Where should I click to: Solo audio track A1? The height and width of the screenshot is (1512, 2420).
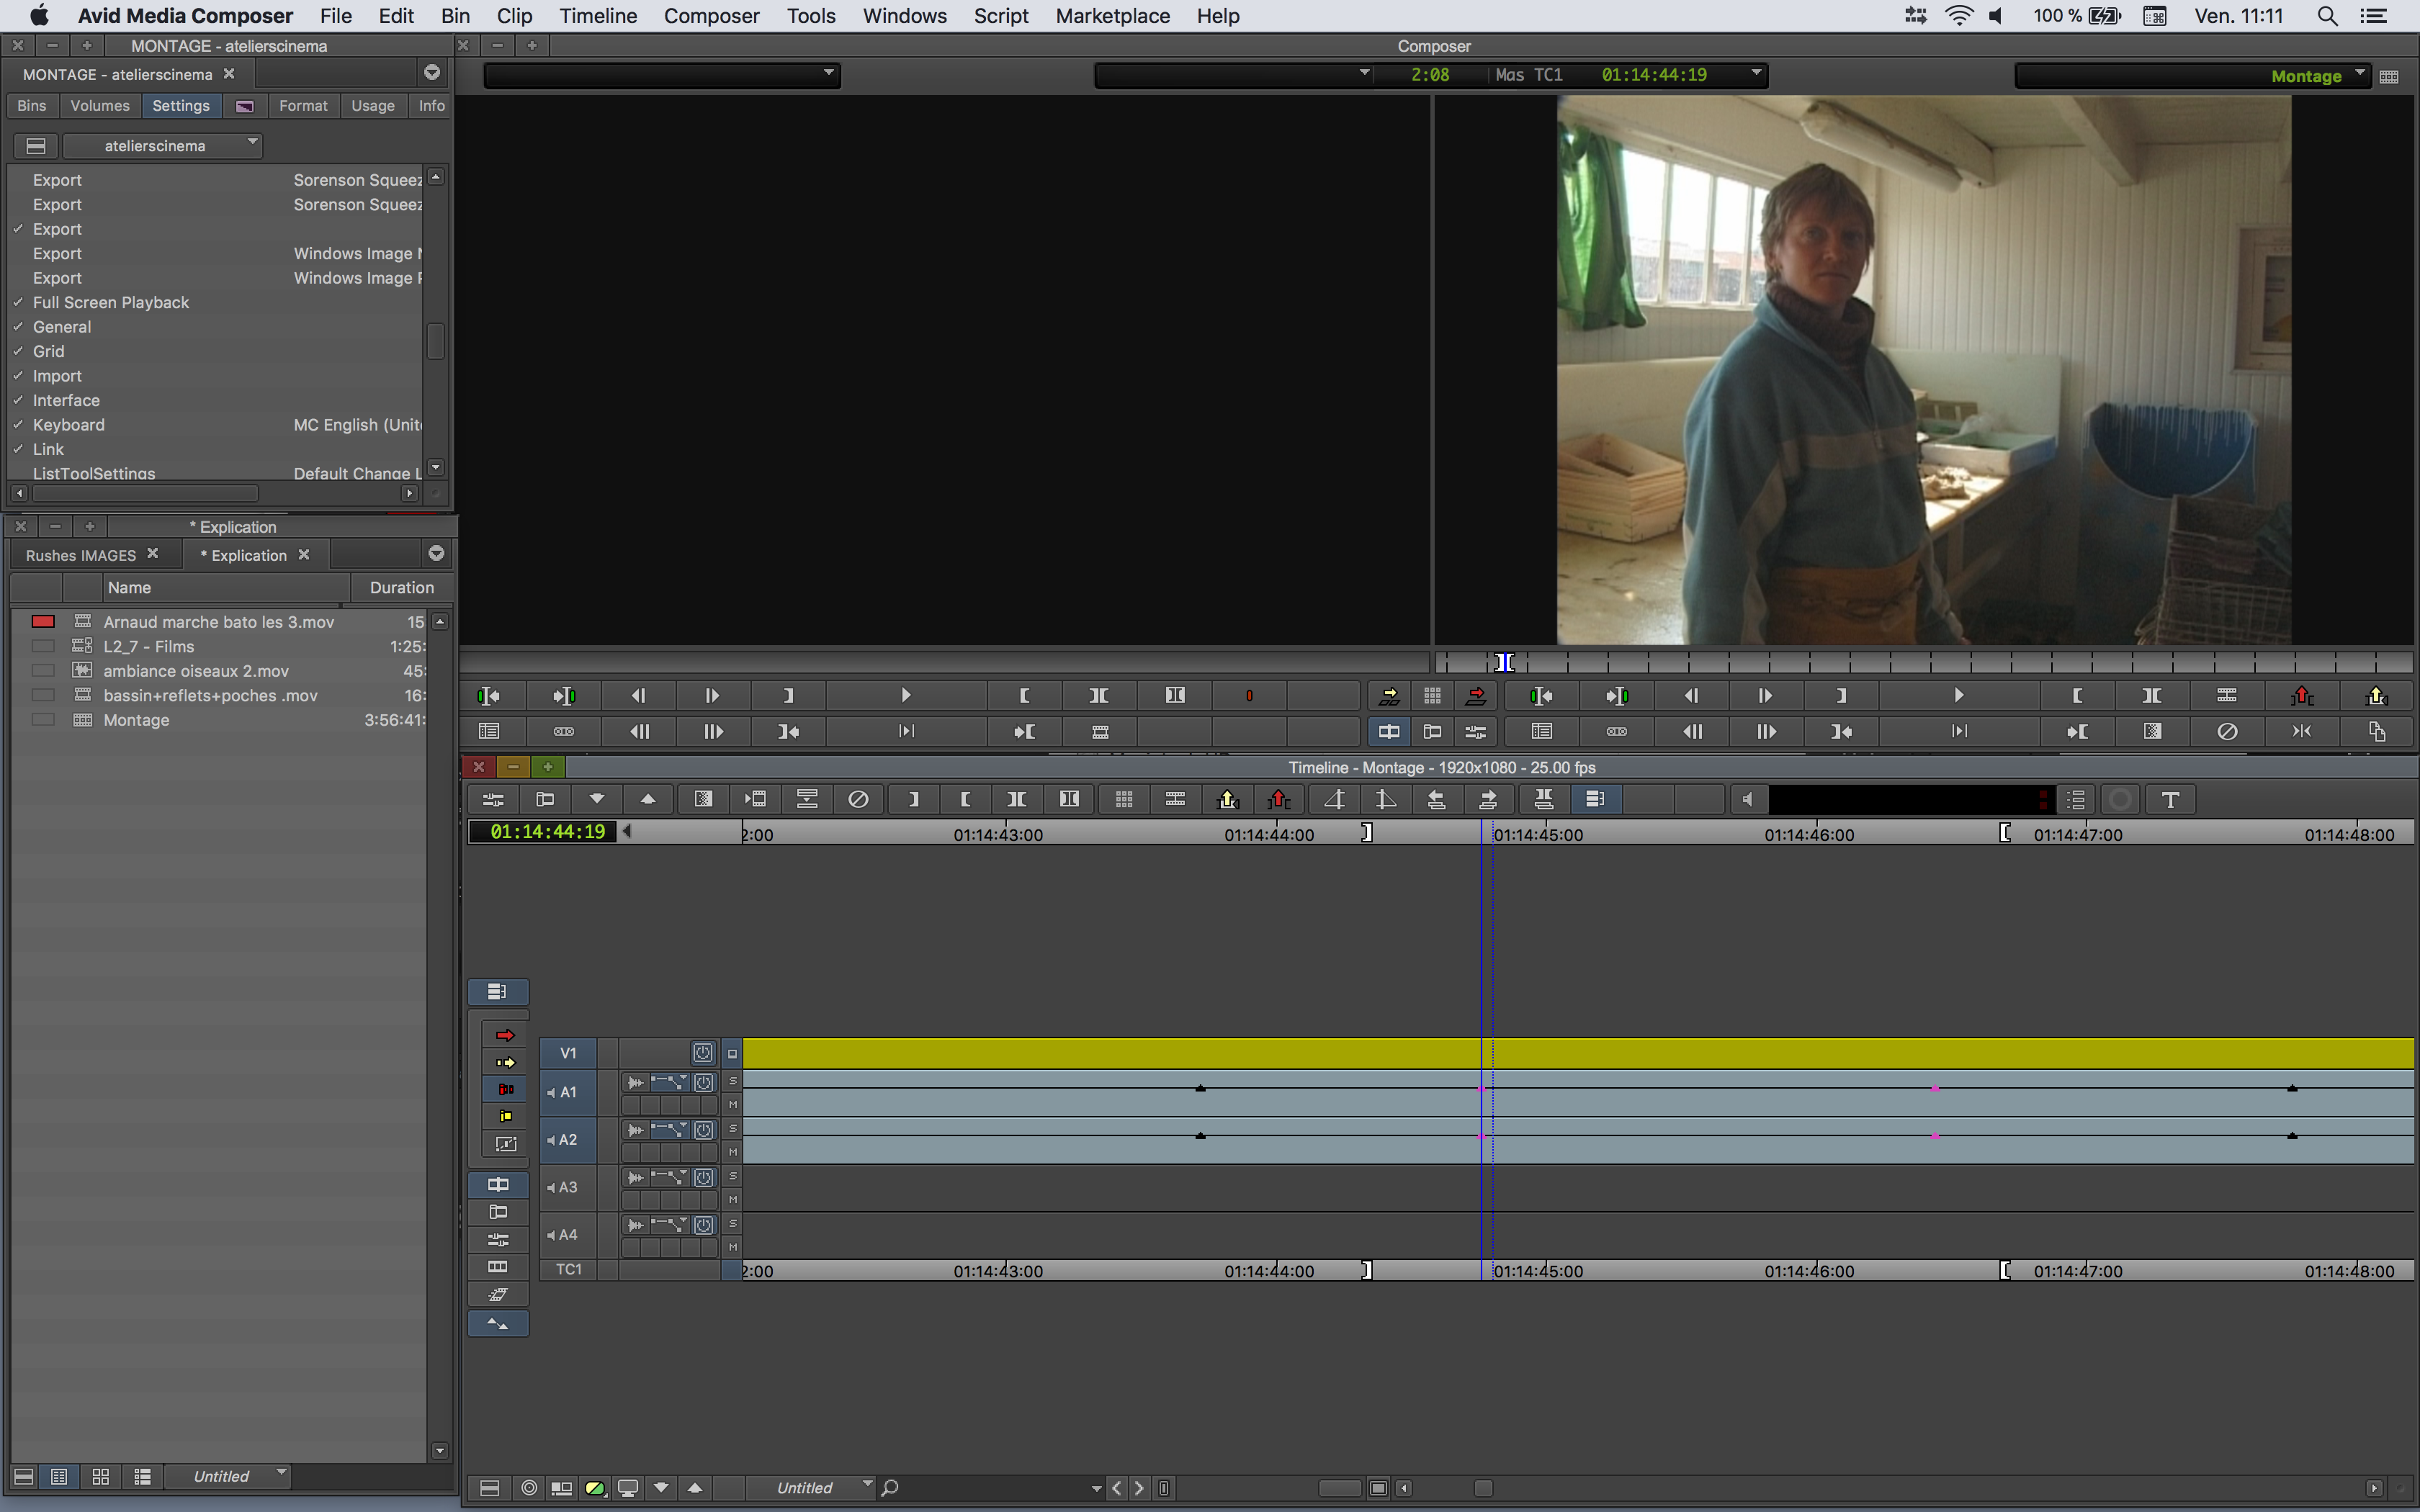point(733,1081)
